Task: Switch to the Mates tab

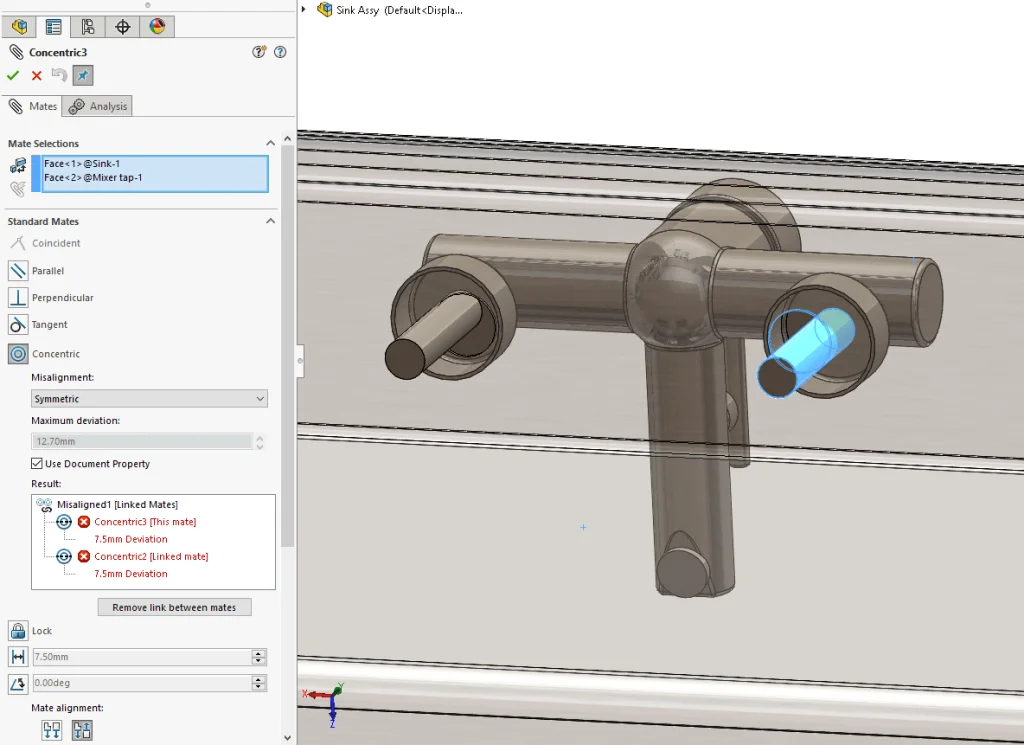Action: (33, 106)
